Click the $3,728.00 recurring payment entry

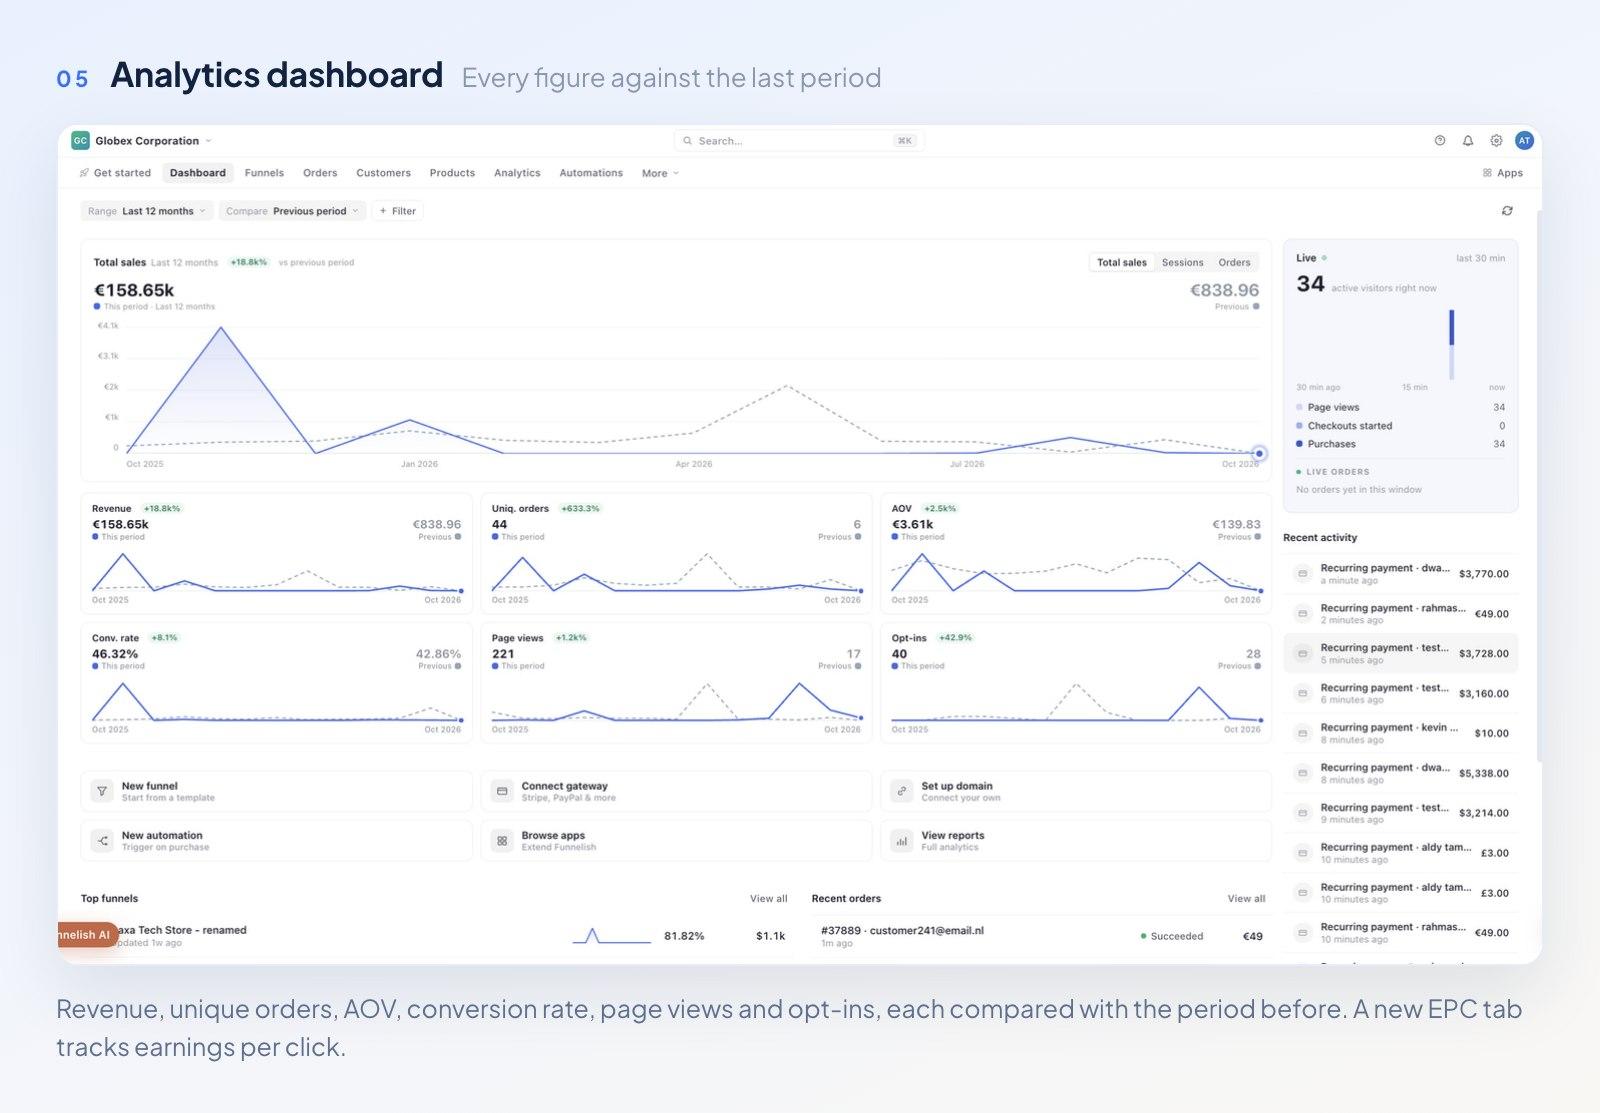(x=1400, y=653)
